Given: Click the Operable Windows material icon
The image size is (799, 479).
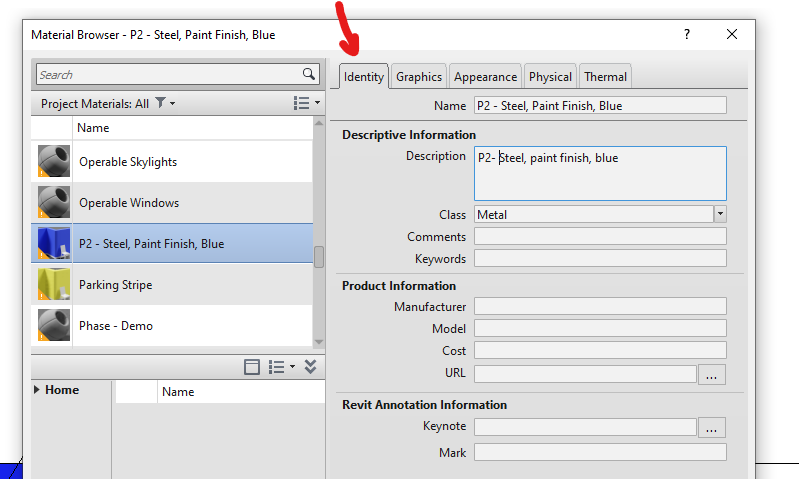Looking at the screenshot, I should click(x=51, y=203).
